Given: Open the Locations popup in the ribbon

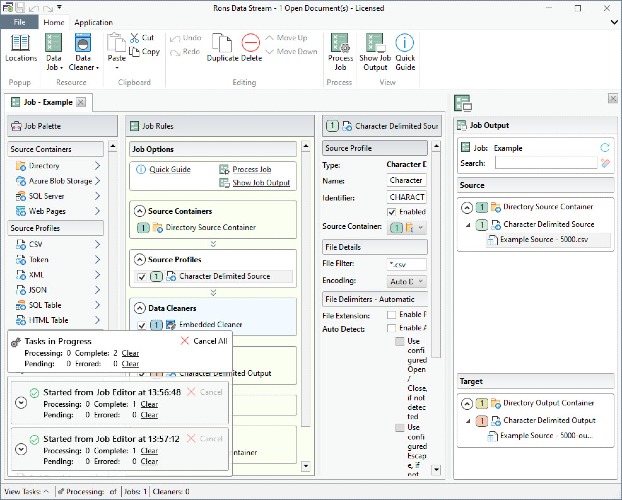Looking at the screenshot, I should (21, 48).
